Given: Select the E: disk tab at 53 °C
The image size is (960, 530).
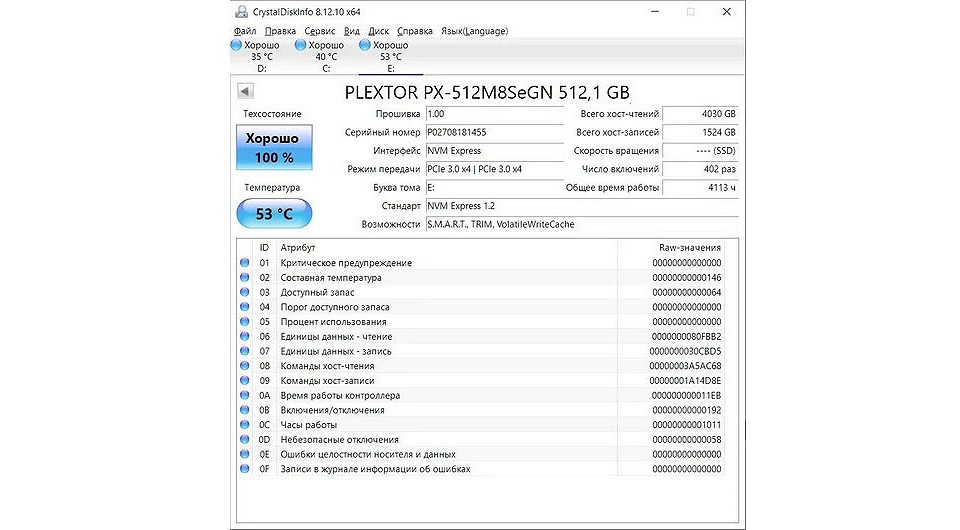Looking at the screenshot, I should click(391, 56).
